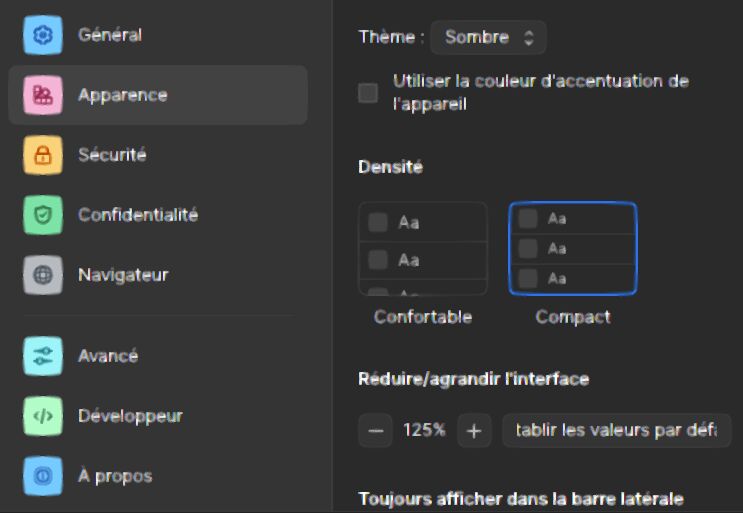Click the 125% zoom value display
Viewport: 743px width, 513px height.
point(425,430)
